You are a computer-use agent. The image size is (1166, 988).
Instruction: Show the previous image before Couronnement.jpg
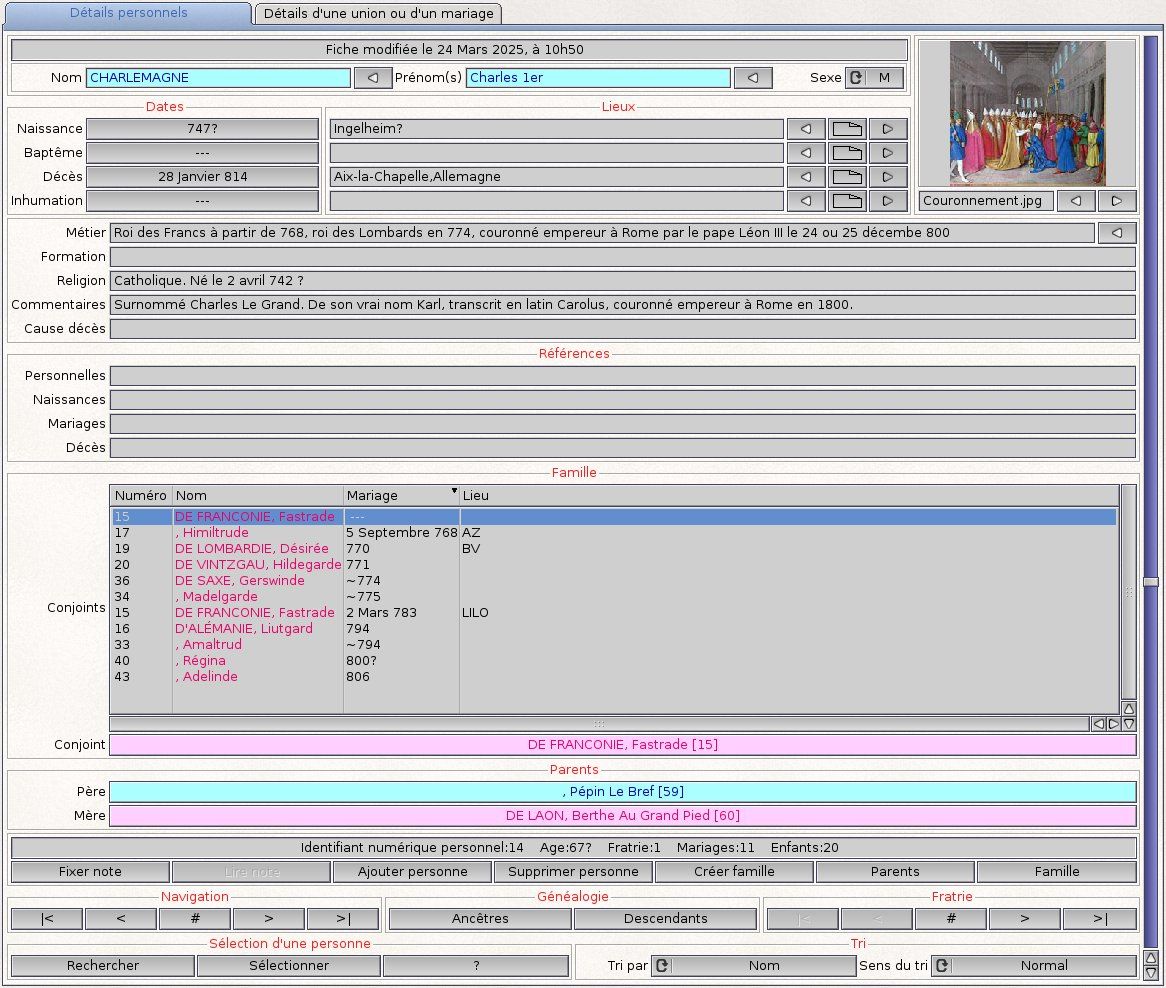click(1076, 201)
